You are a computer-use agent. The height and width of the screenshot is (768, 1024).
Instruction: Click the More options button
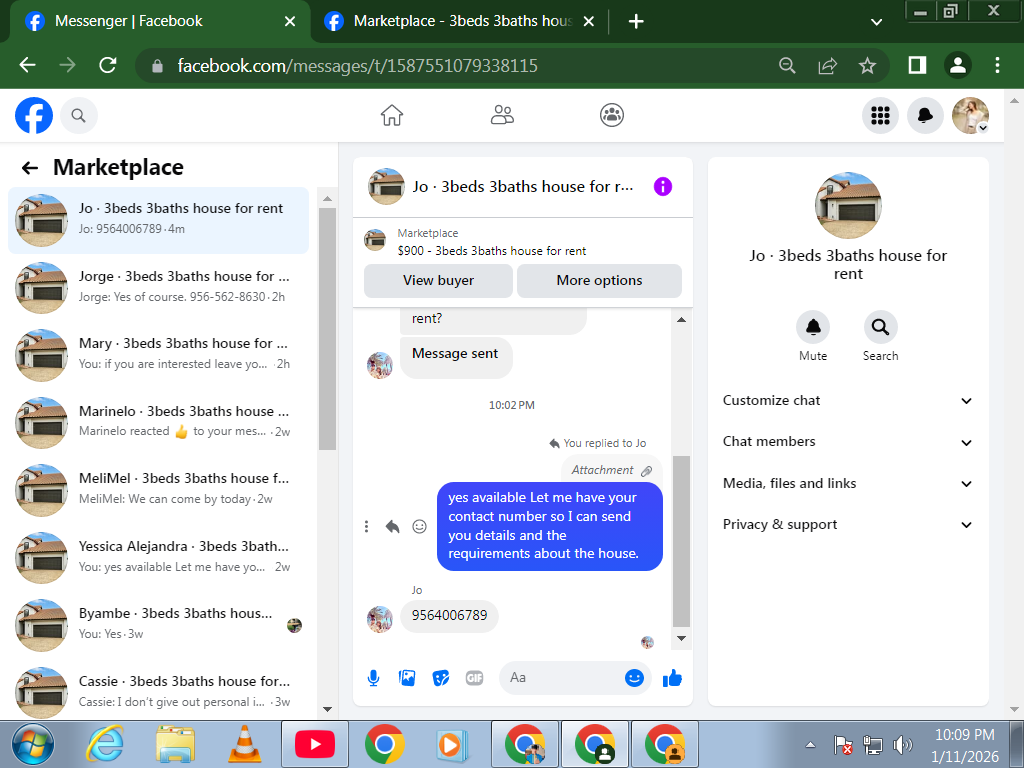click(600, 281)
